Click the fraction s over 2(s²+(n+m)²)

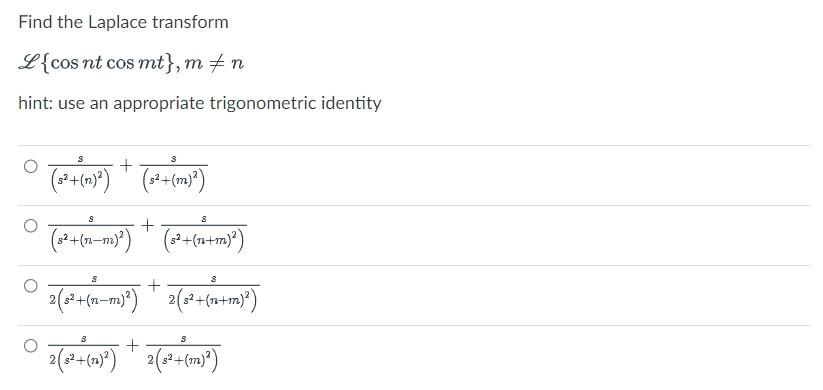tap(214, 293)
